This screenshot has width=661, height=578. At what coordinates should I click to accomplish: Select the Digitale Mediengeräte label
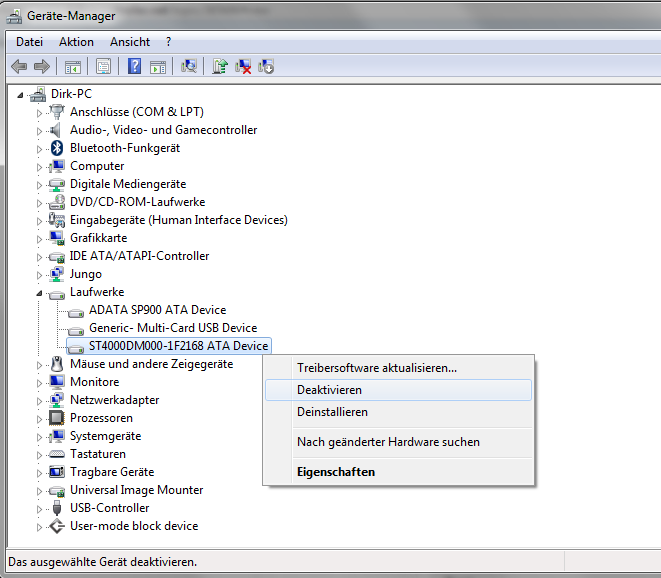pos(128,184)
